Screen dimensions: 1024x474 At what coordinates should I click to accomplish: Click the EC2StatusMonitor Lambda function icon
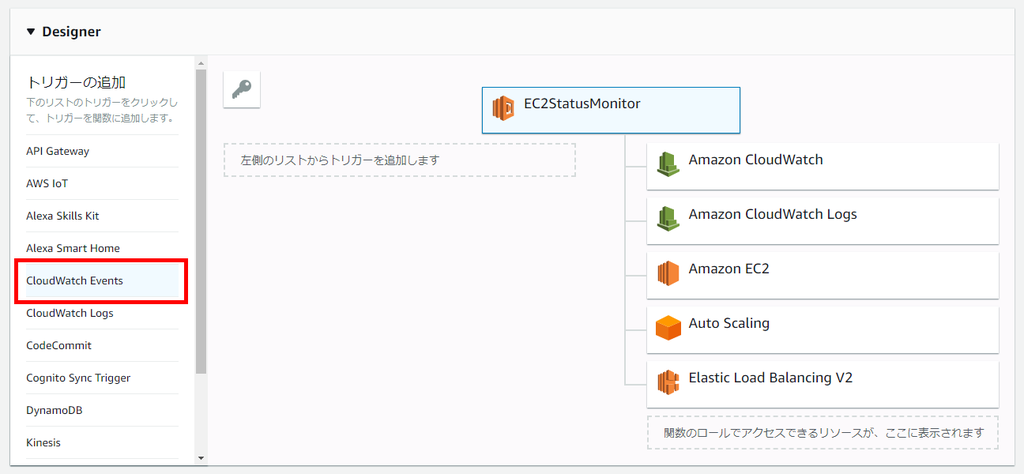504,107
